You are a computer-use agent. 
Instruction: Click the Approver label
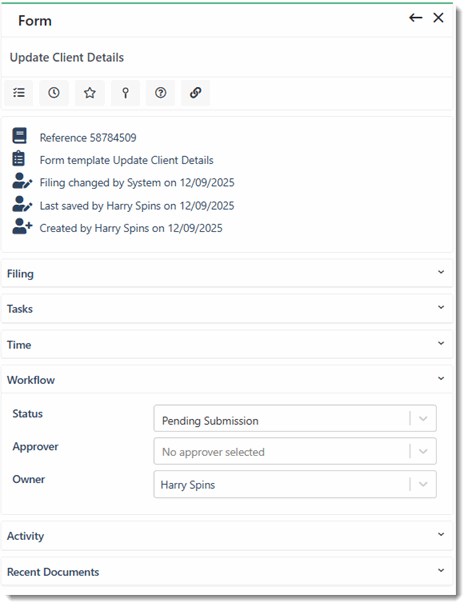point(35,447)
